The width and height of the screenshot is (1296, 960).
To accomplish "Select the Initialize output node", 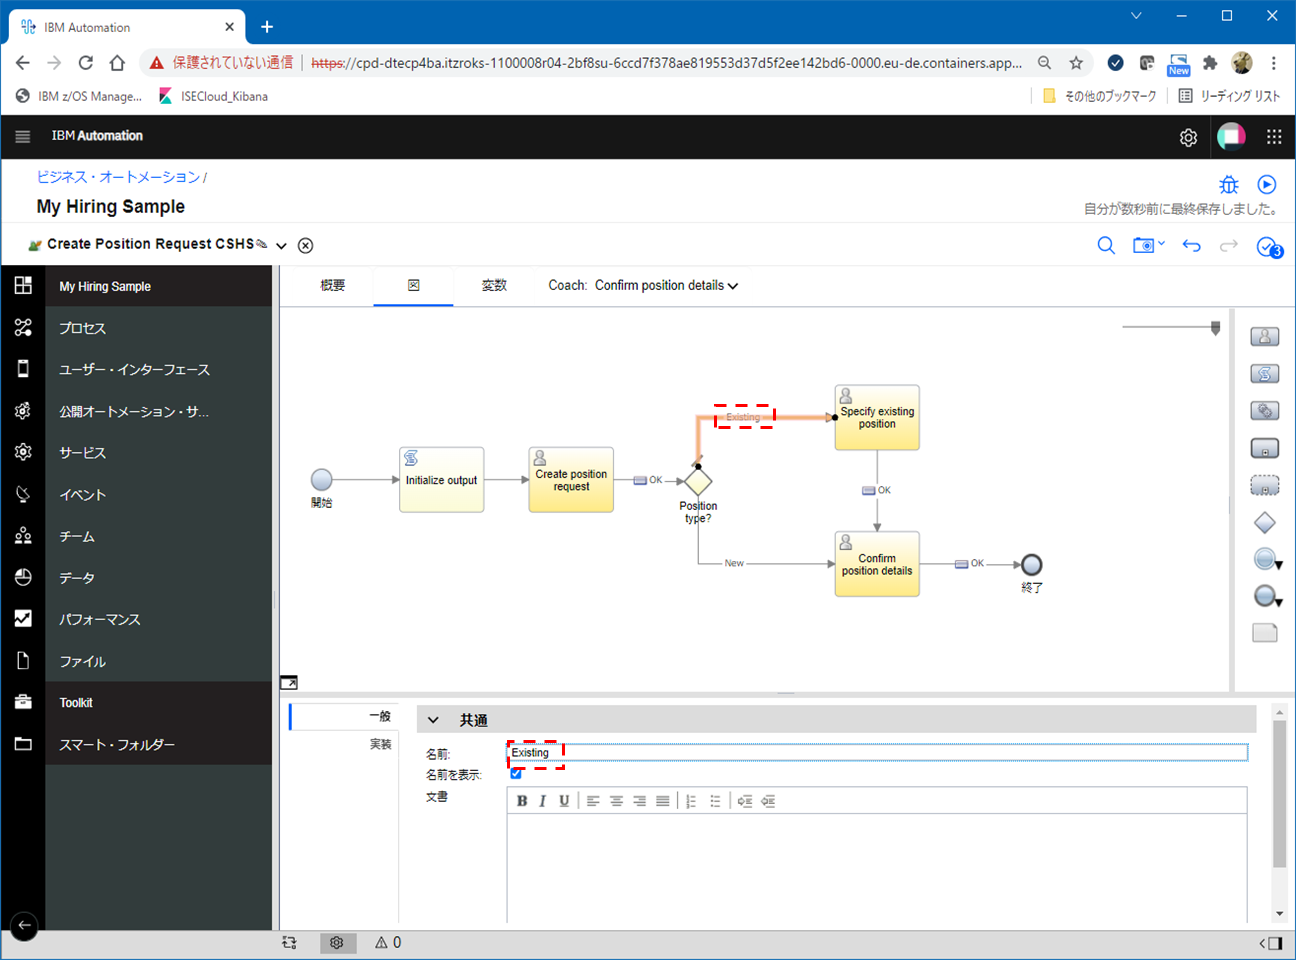I will pos(441,480).
